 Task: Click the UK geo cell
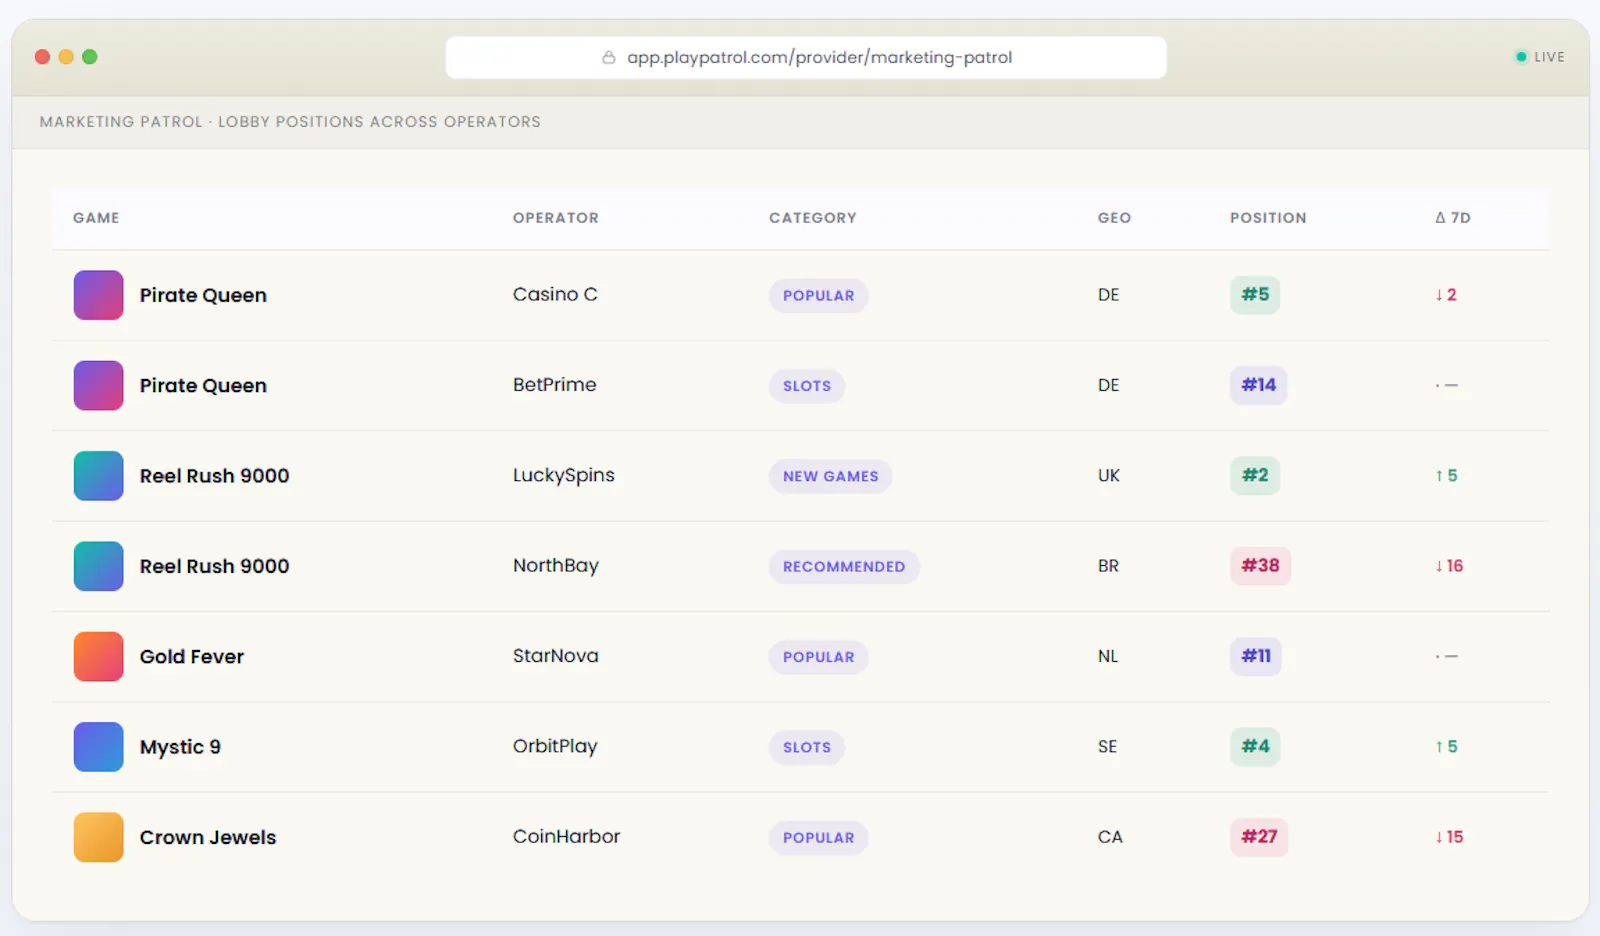click(1108, 476)
